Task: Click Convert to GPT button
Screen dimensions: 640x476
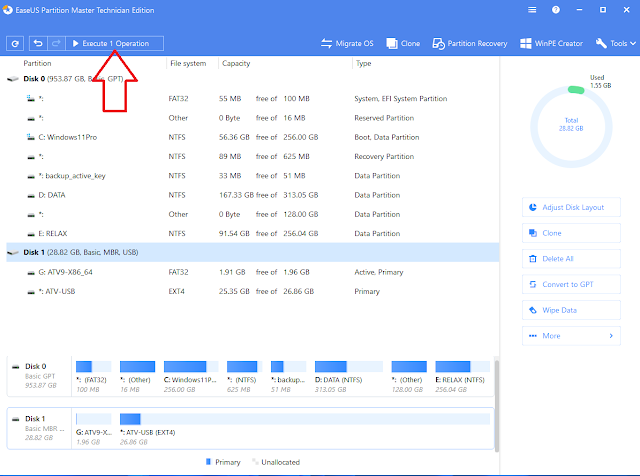Action: tap(571, 285)
